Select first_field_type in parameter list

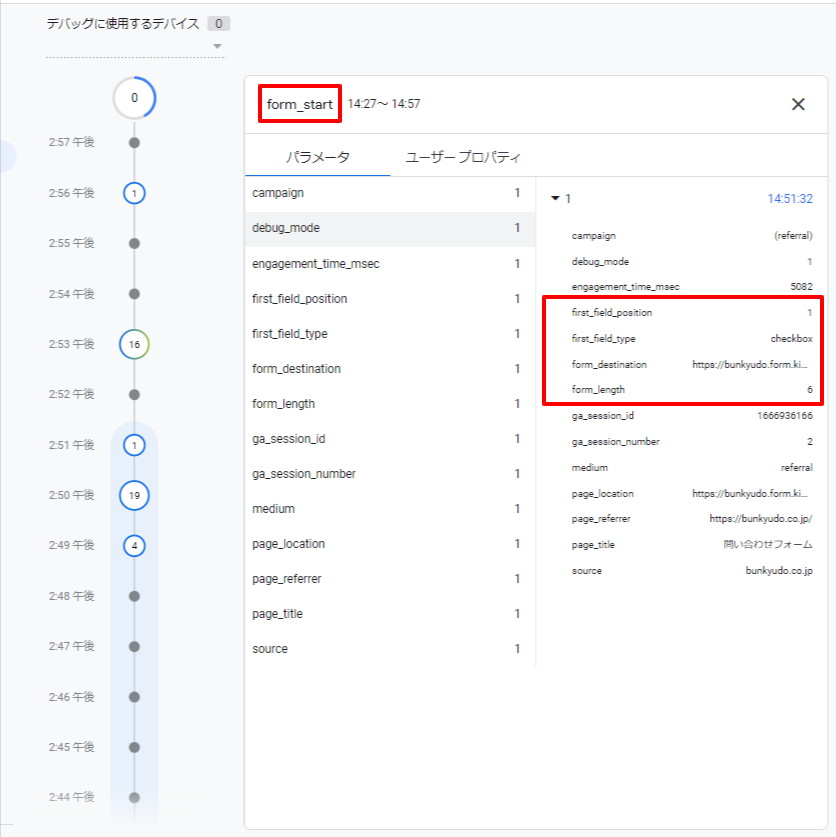[390, 334]
